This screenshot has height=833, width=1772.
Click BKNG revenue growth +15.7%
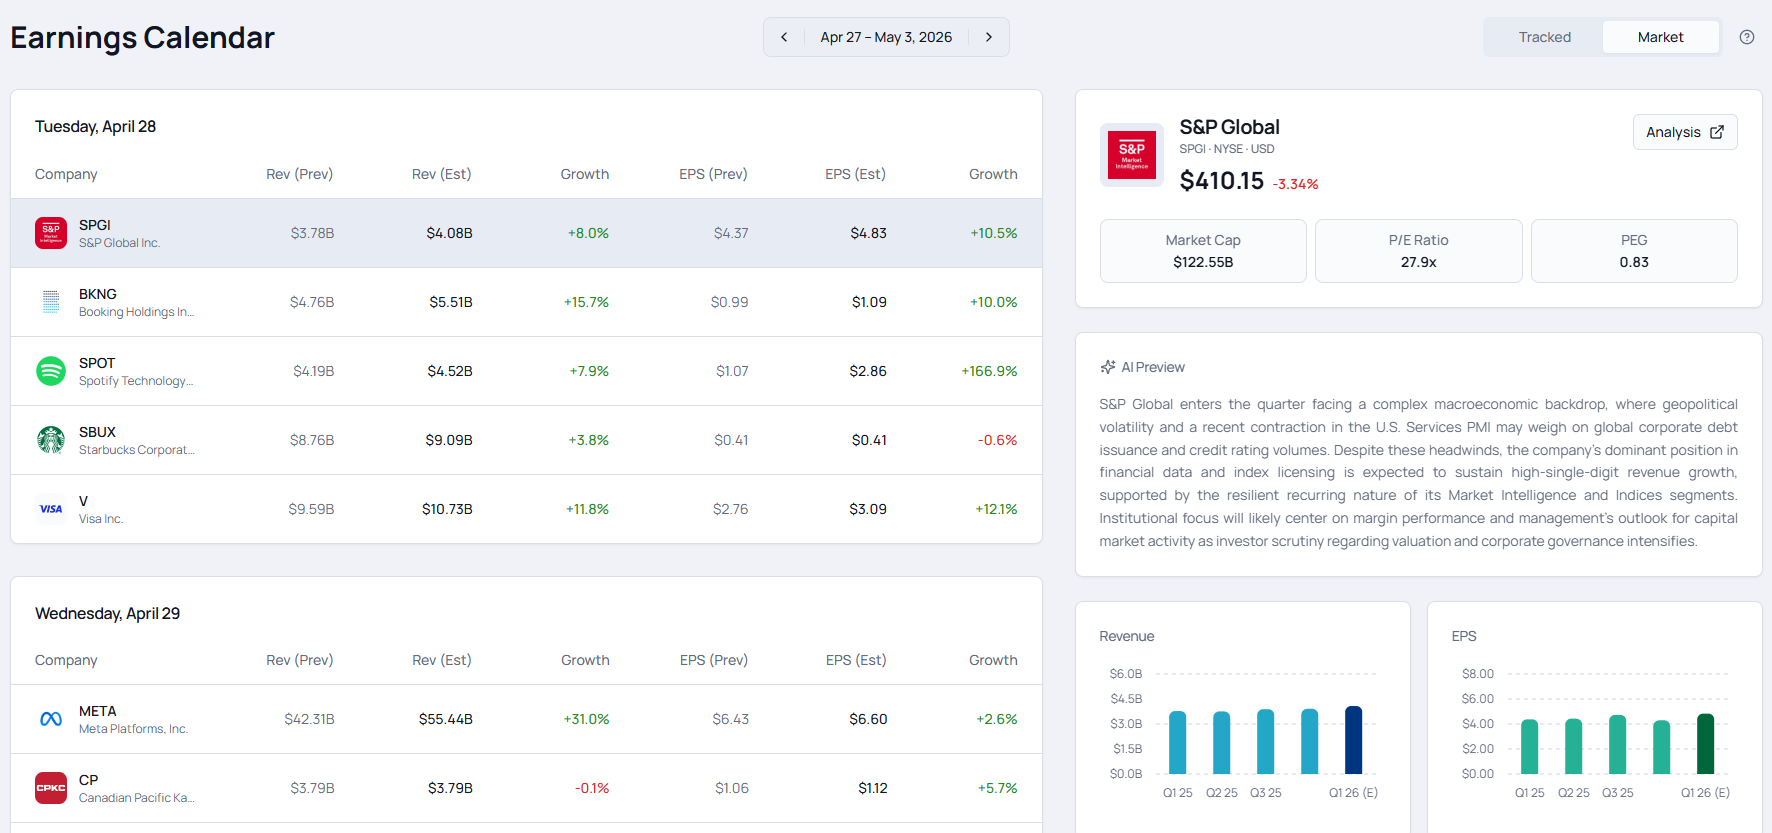pyautogui.click(x=586, y=302)
